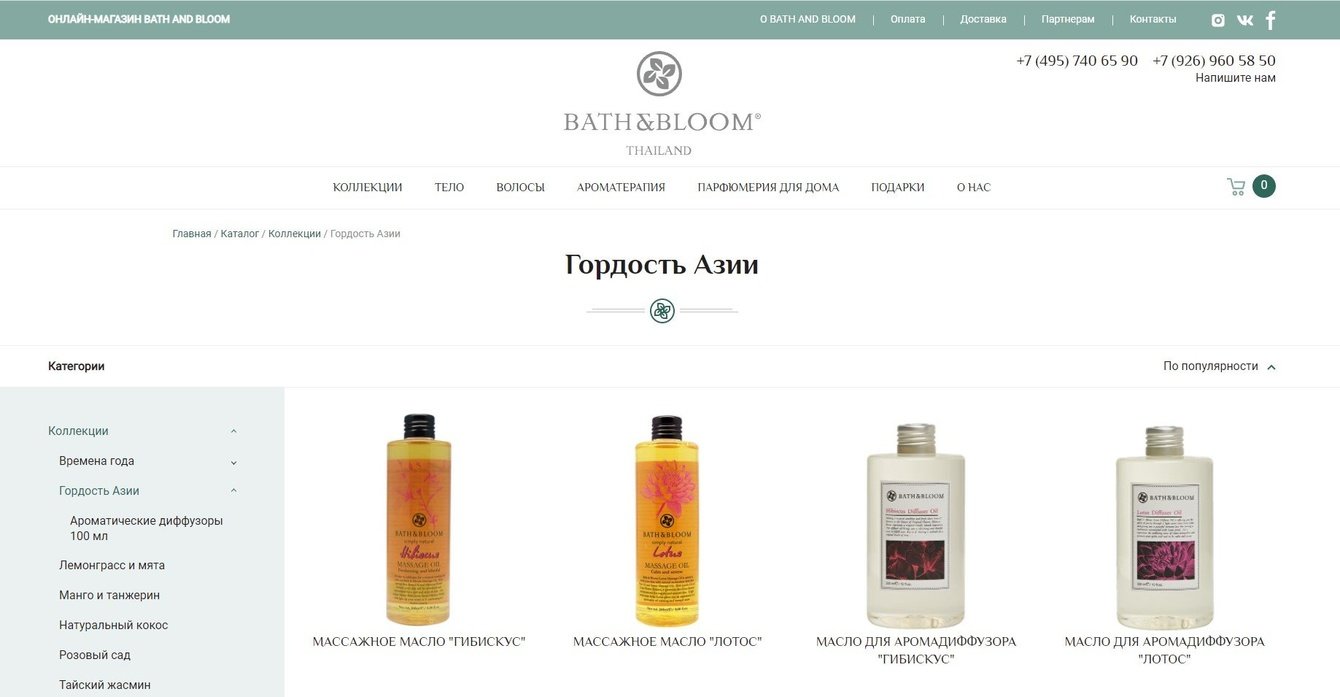Go to 'Каталог' in the breadcrumbs

click(240, 234)
